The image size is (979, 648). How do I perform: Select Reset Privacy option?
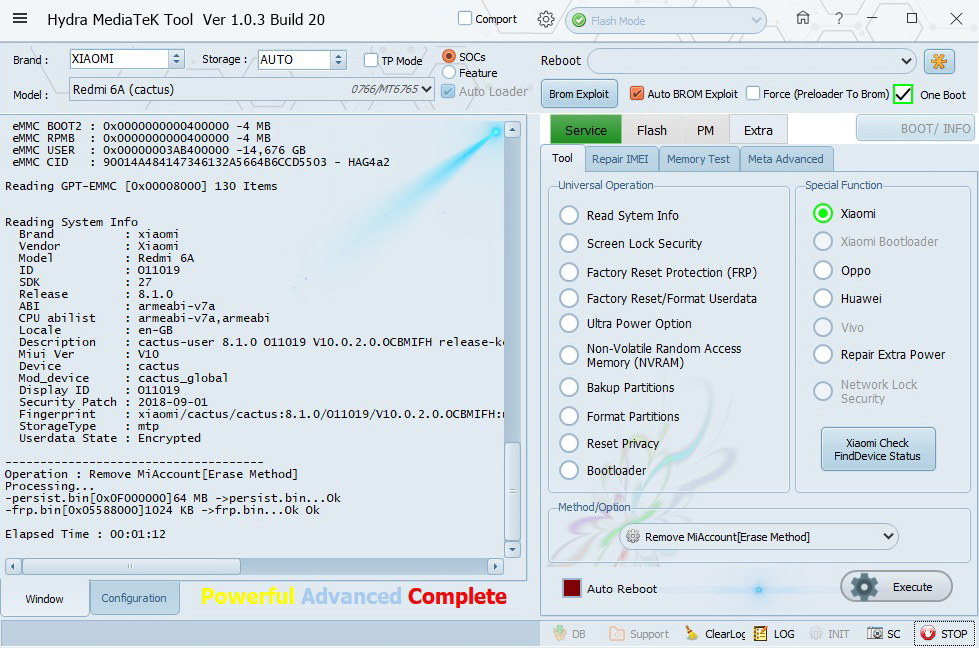click(x=569, y=443)
